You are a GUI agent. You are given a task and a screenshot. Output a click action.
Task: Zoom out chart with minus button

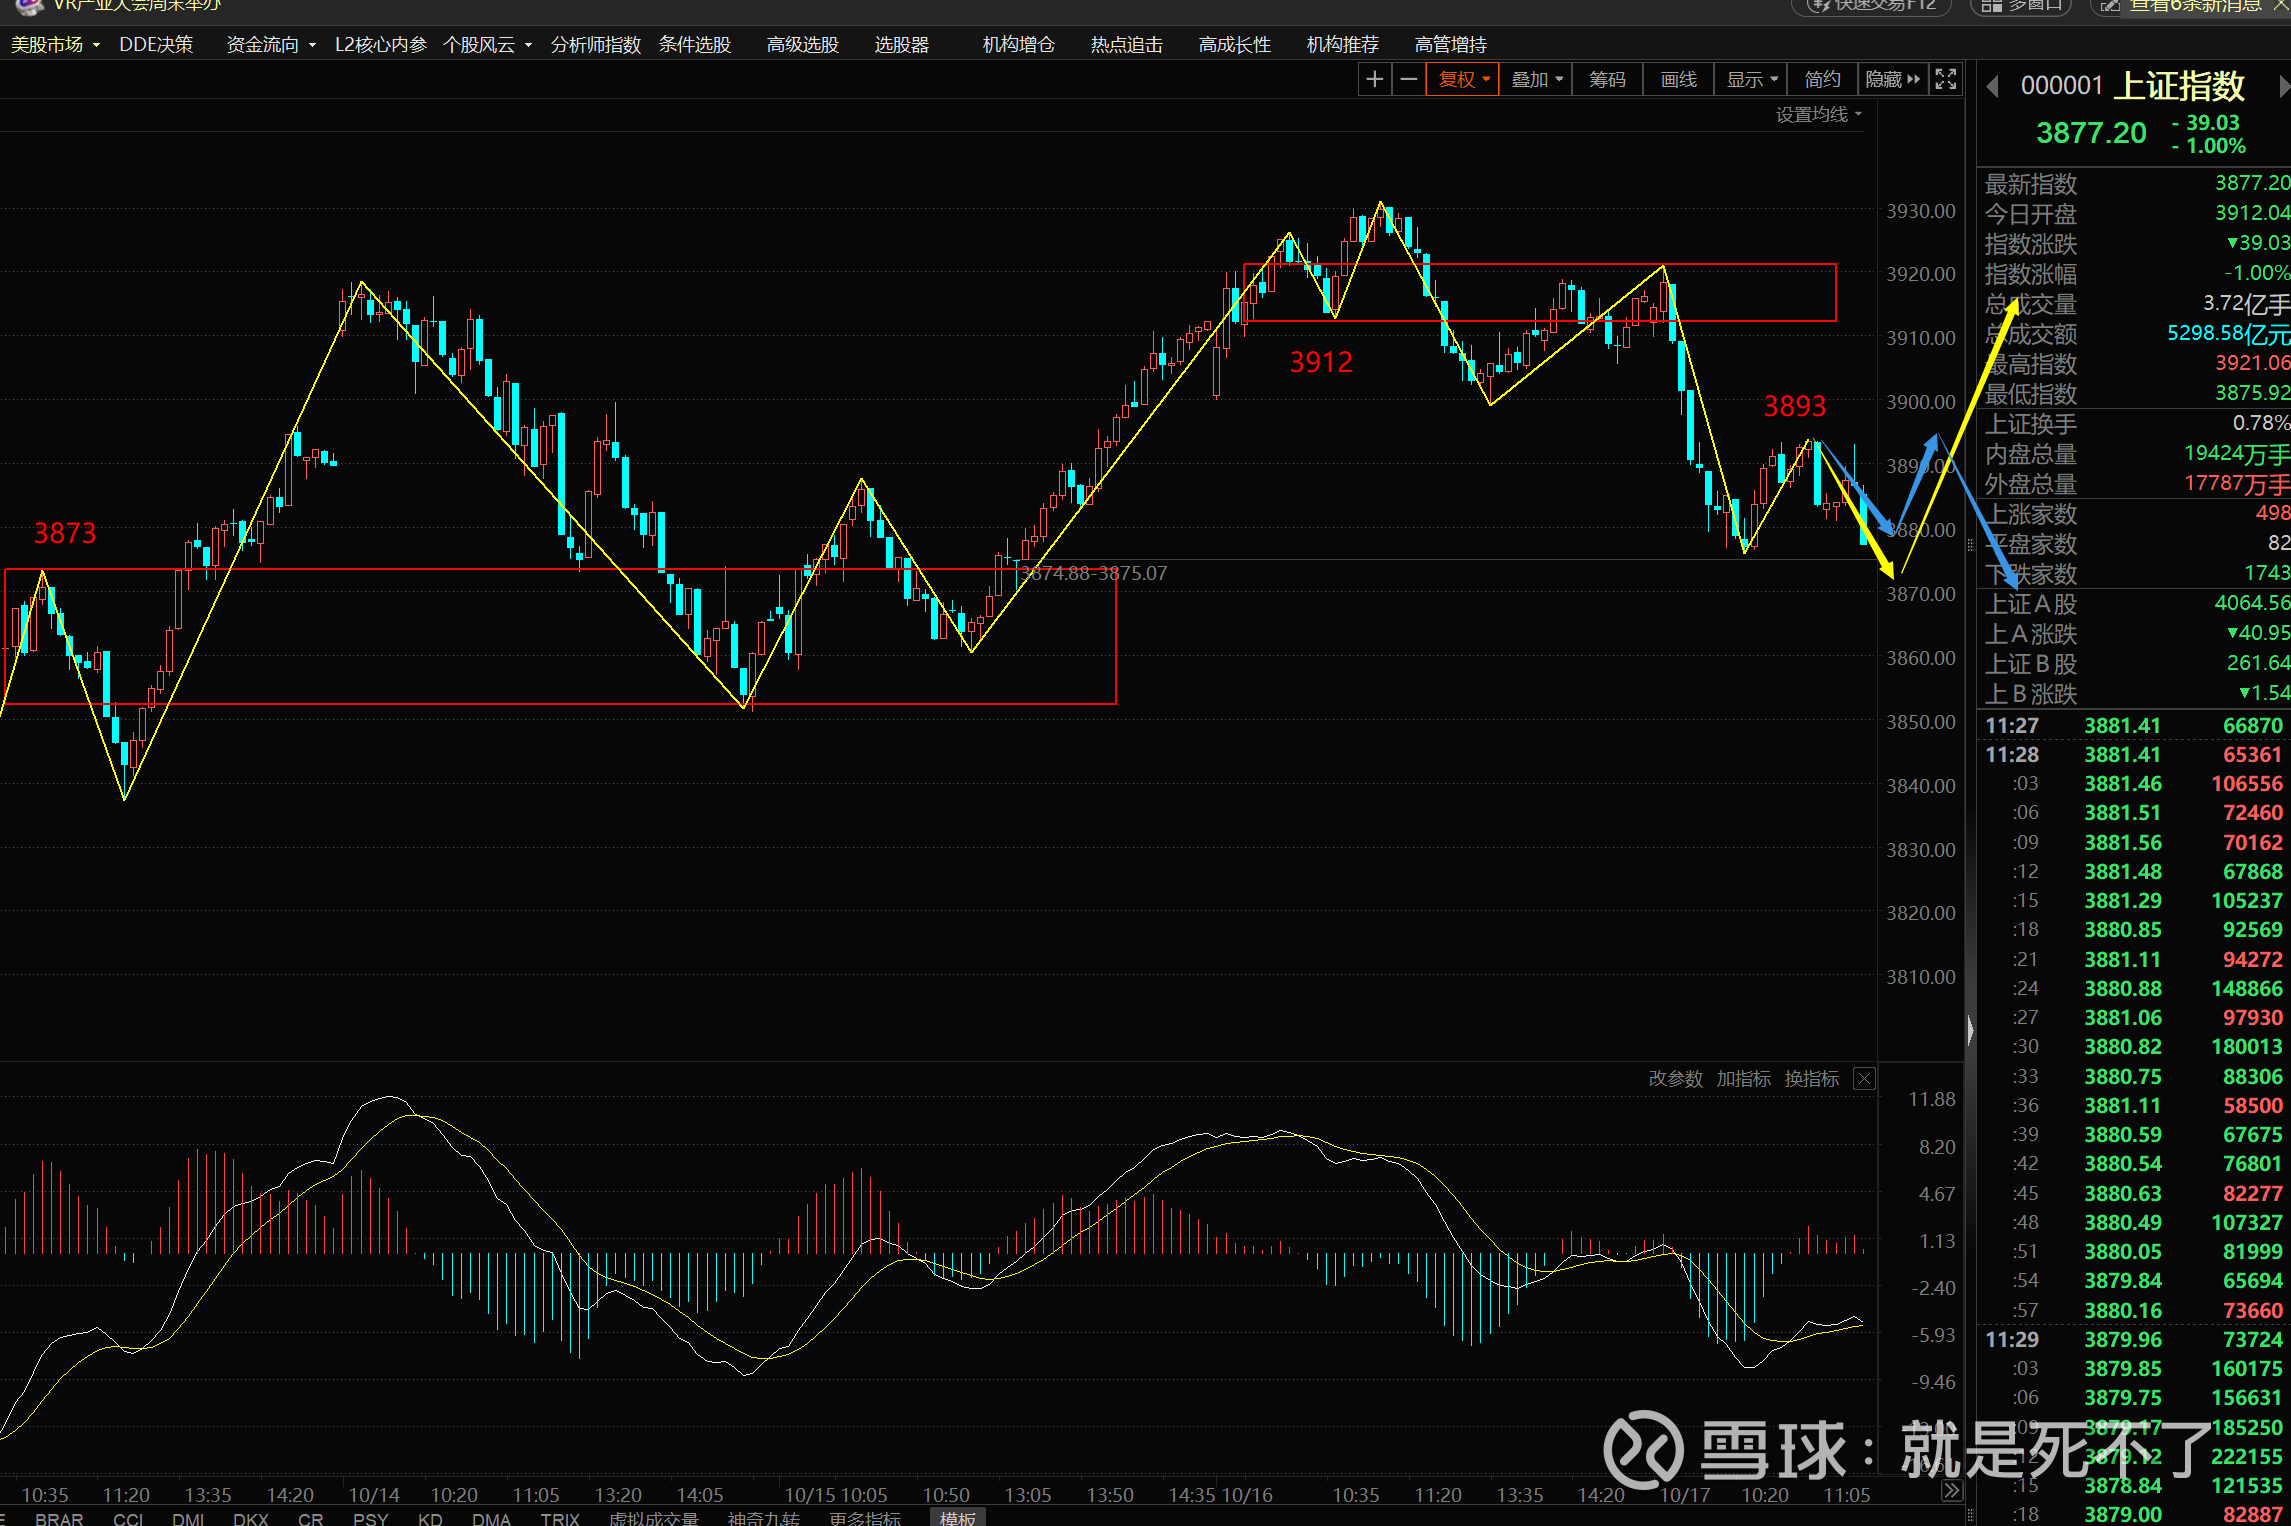[x=1409, y=79]
